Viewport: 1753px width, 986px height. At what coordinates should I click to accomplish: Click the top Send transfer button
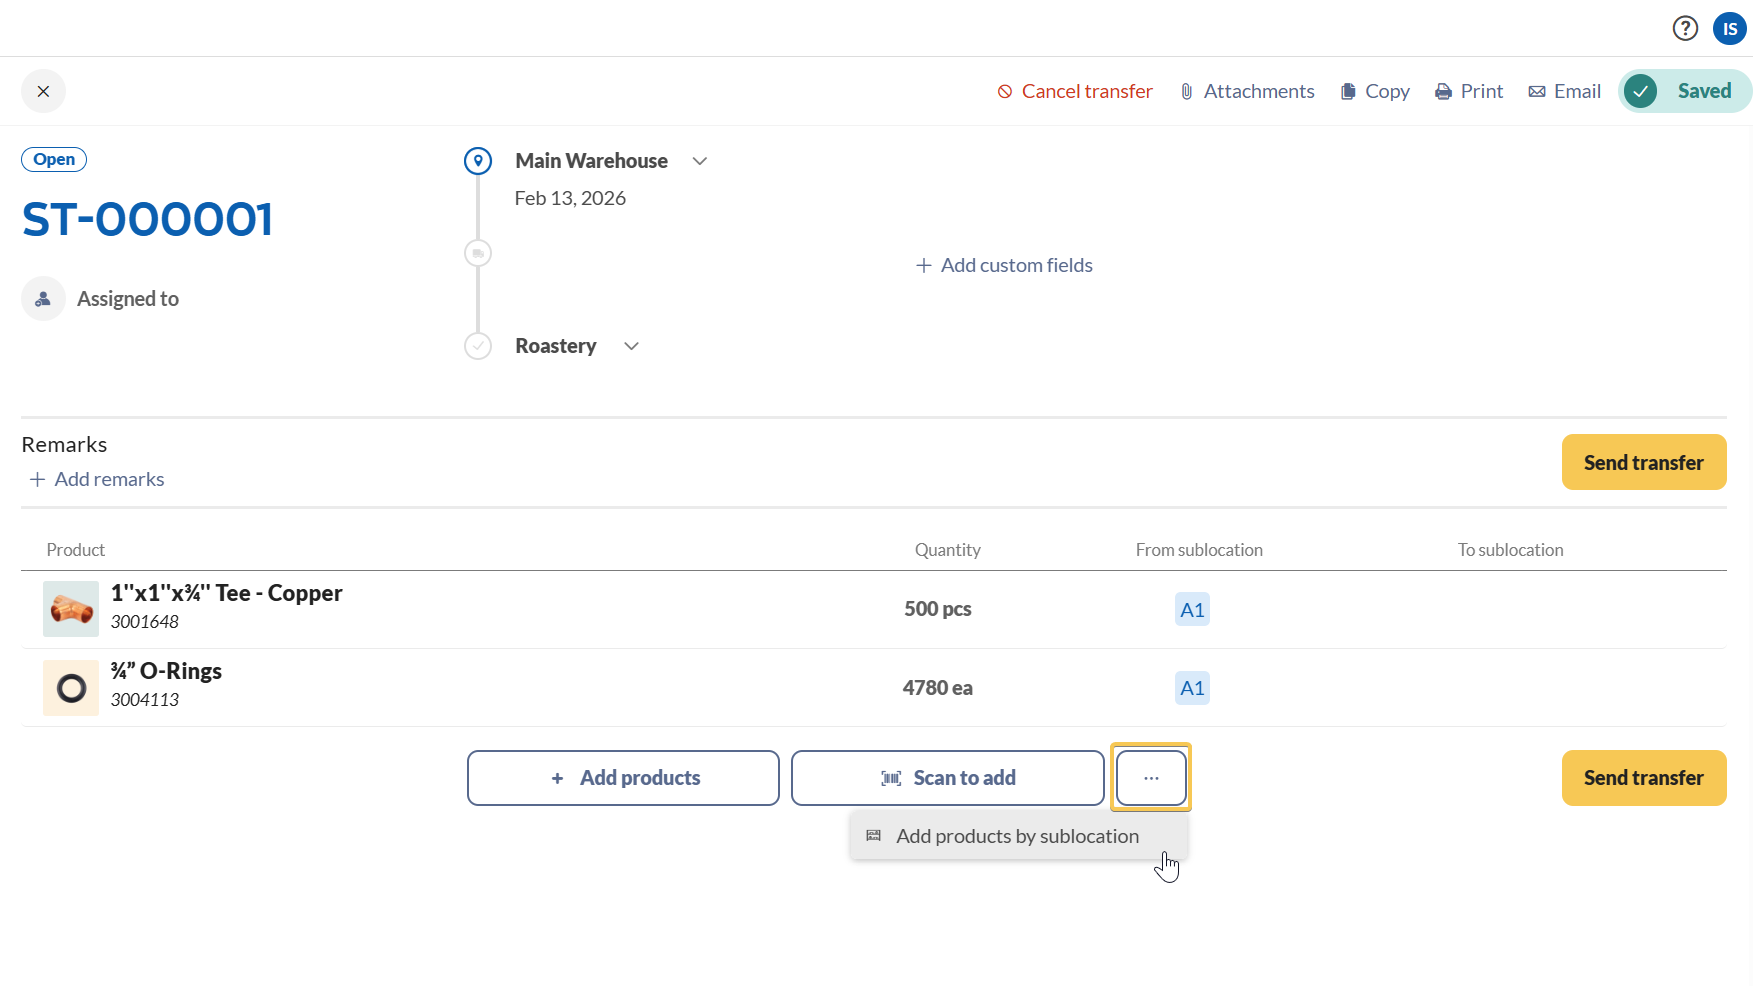(1643, 462)
